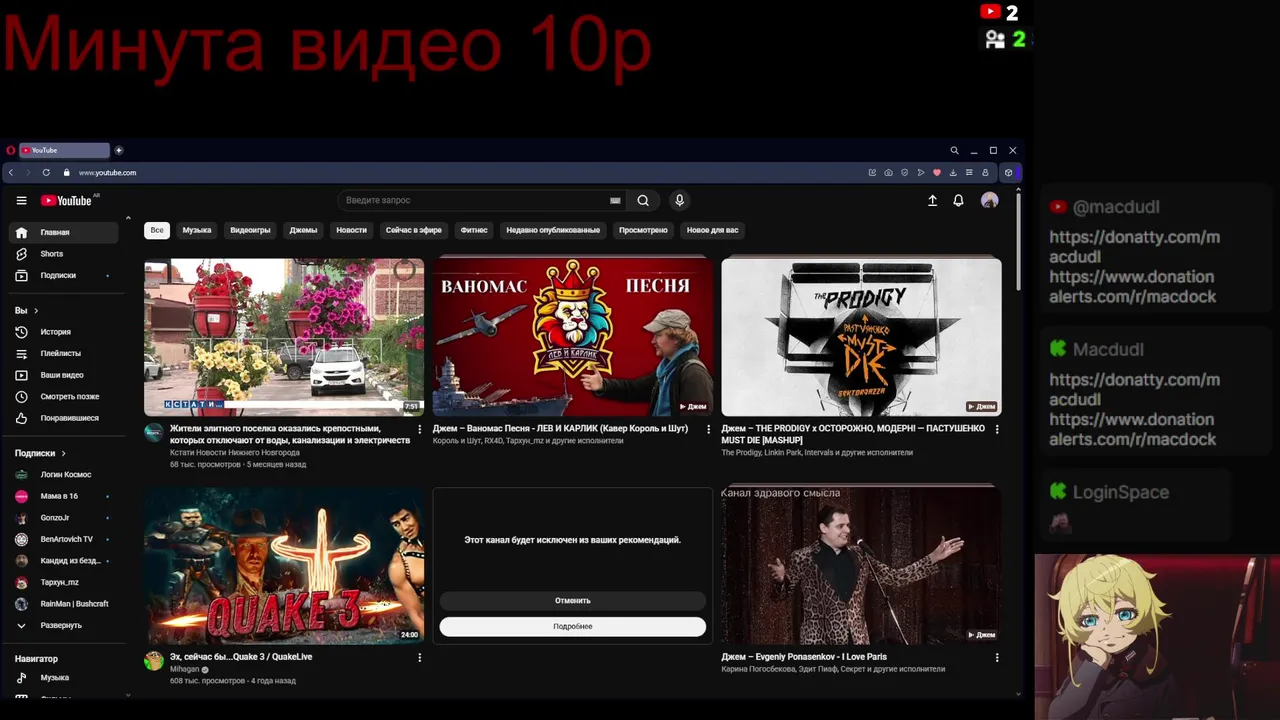The height and width of the screenshot is (720, 1280).
Task: Go back in the browser
Action: [x=11, y=172]
